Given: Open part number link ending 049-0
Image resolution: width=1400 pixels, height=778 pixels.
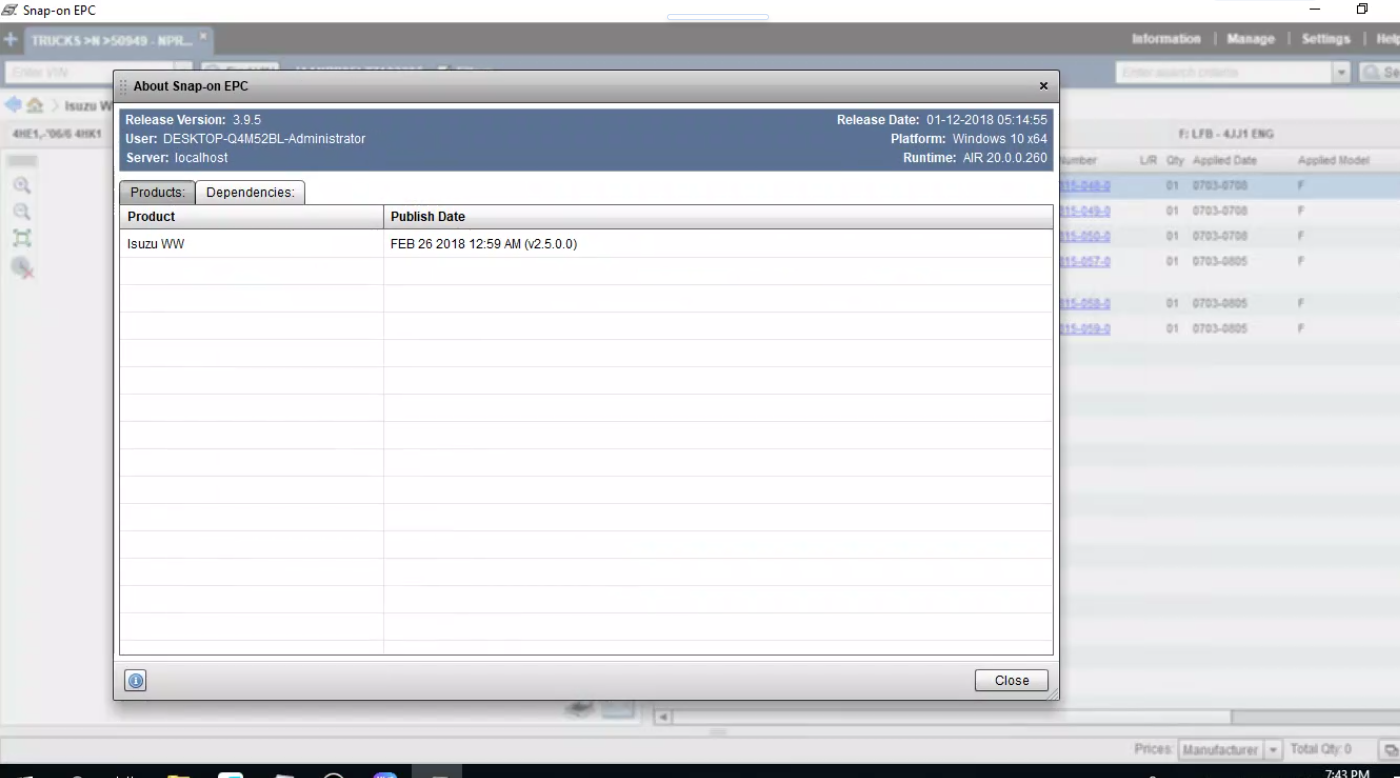Looking at the screenshot, I should click(x=1084, y=211).
